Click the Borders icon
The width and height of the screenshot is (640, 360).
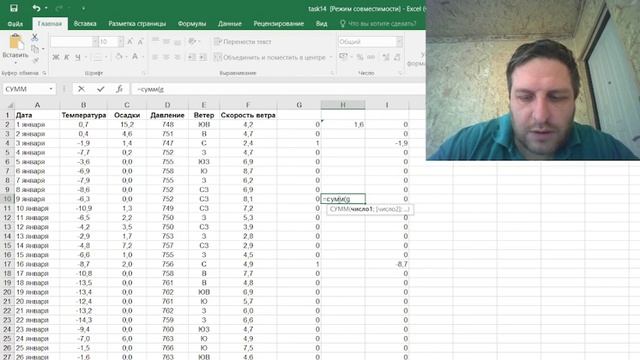pyautogui.click(x=98, y=57)
